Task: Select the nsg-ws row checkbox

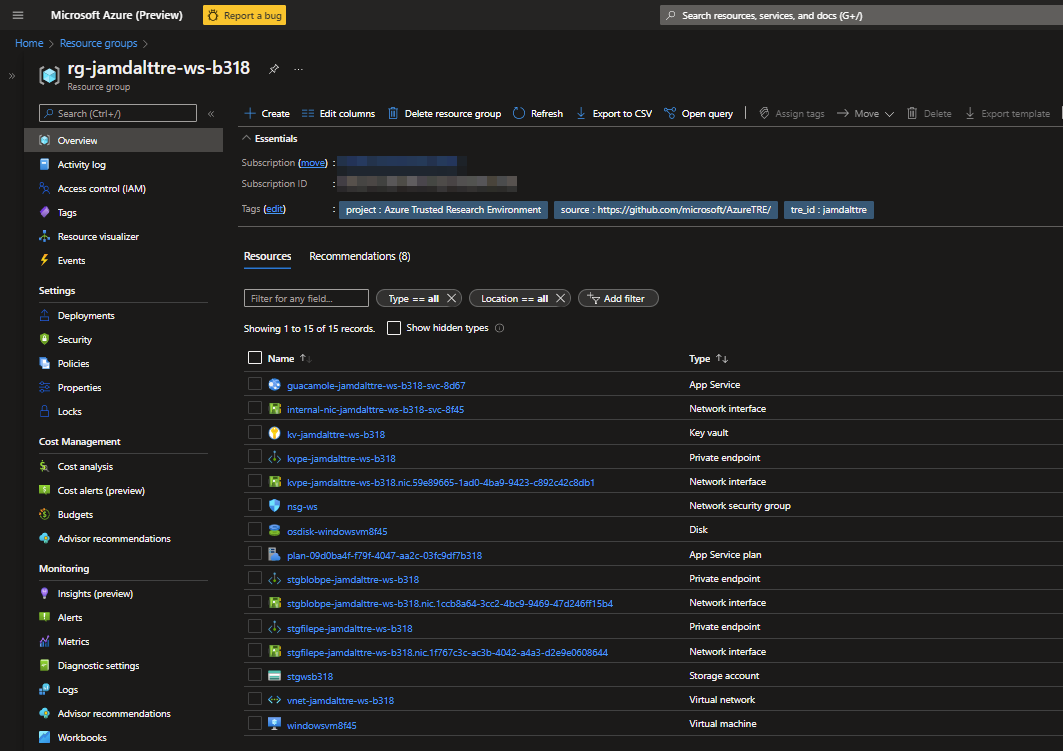Action: coord(255,506)
